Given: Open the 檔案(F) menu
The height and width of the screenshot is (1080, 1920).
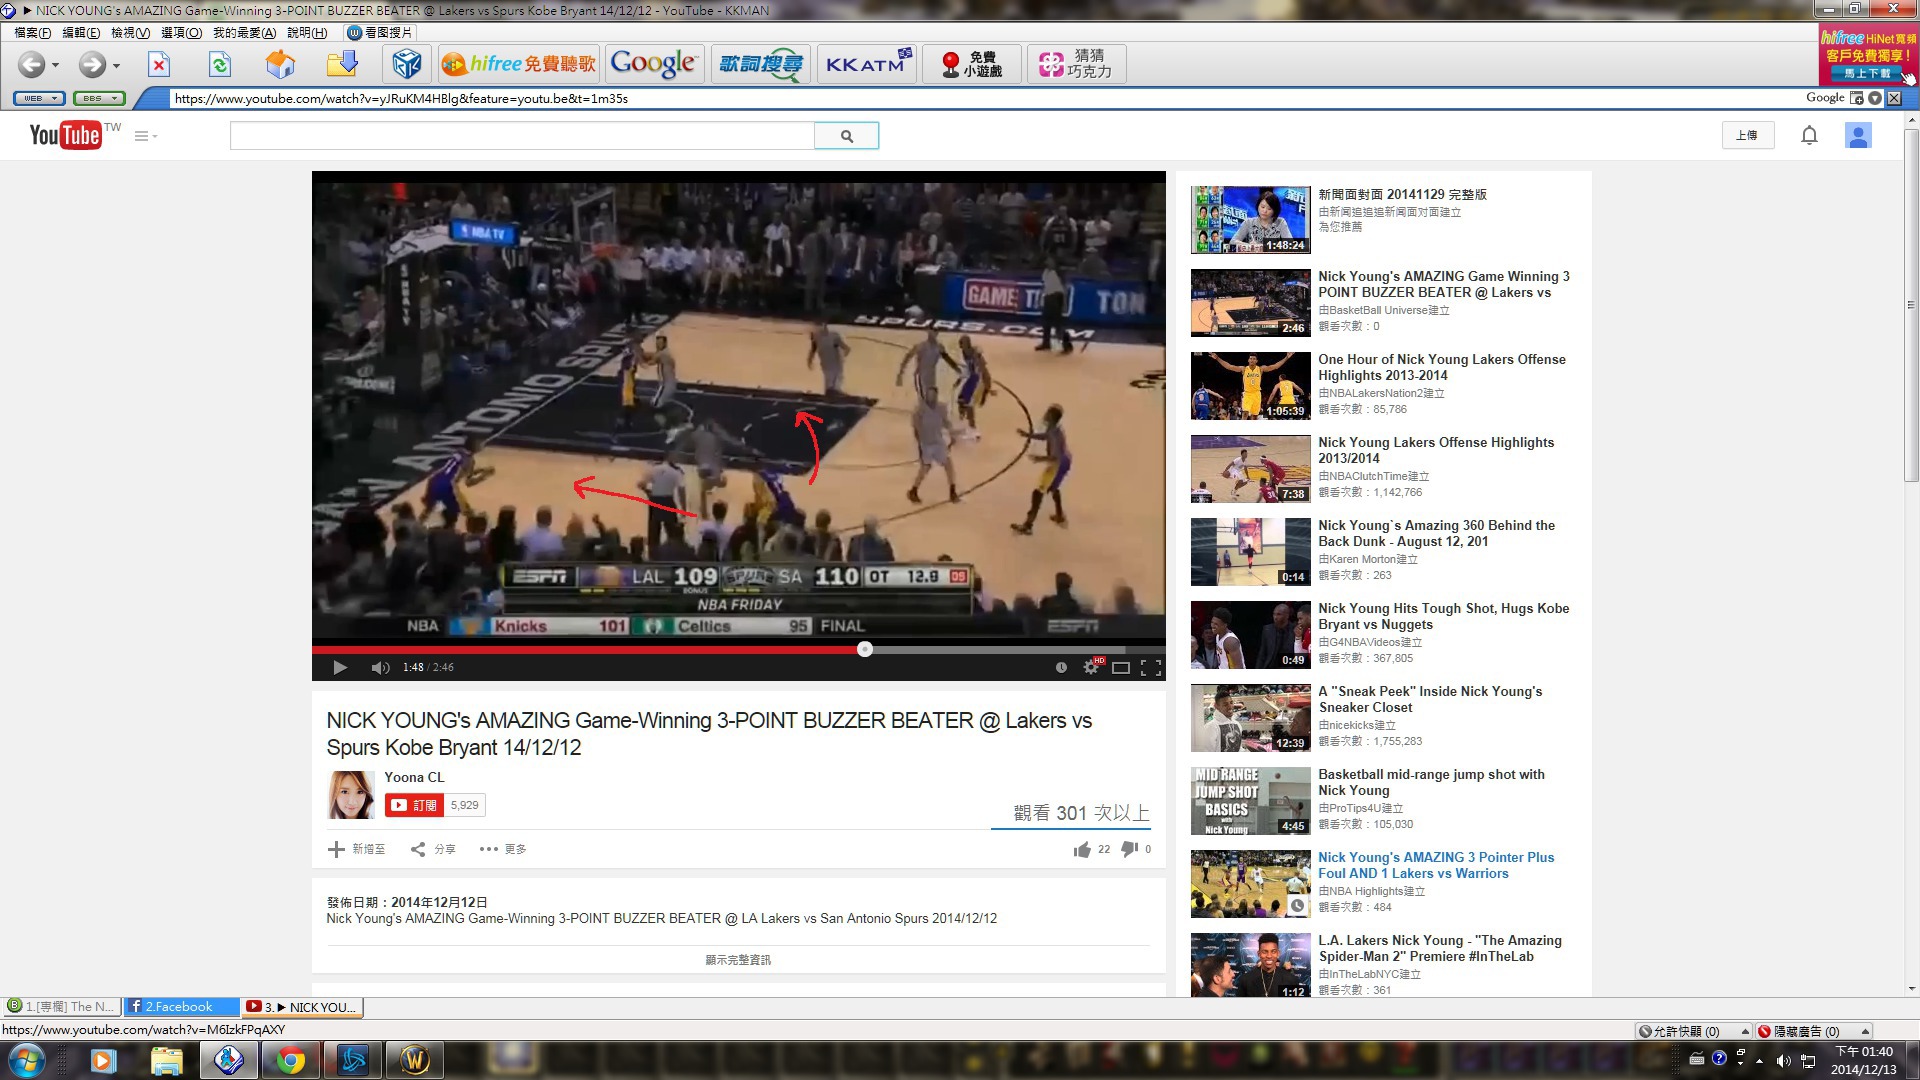Looking at the screenshot, I should 32,32.
